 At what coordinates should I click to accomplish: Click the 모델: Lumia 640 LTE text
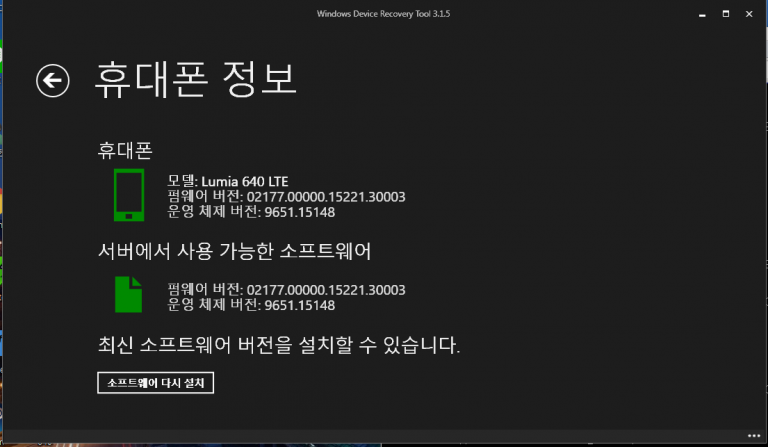[x=228, y=181]
